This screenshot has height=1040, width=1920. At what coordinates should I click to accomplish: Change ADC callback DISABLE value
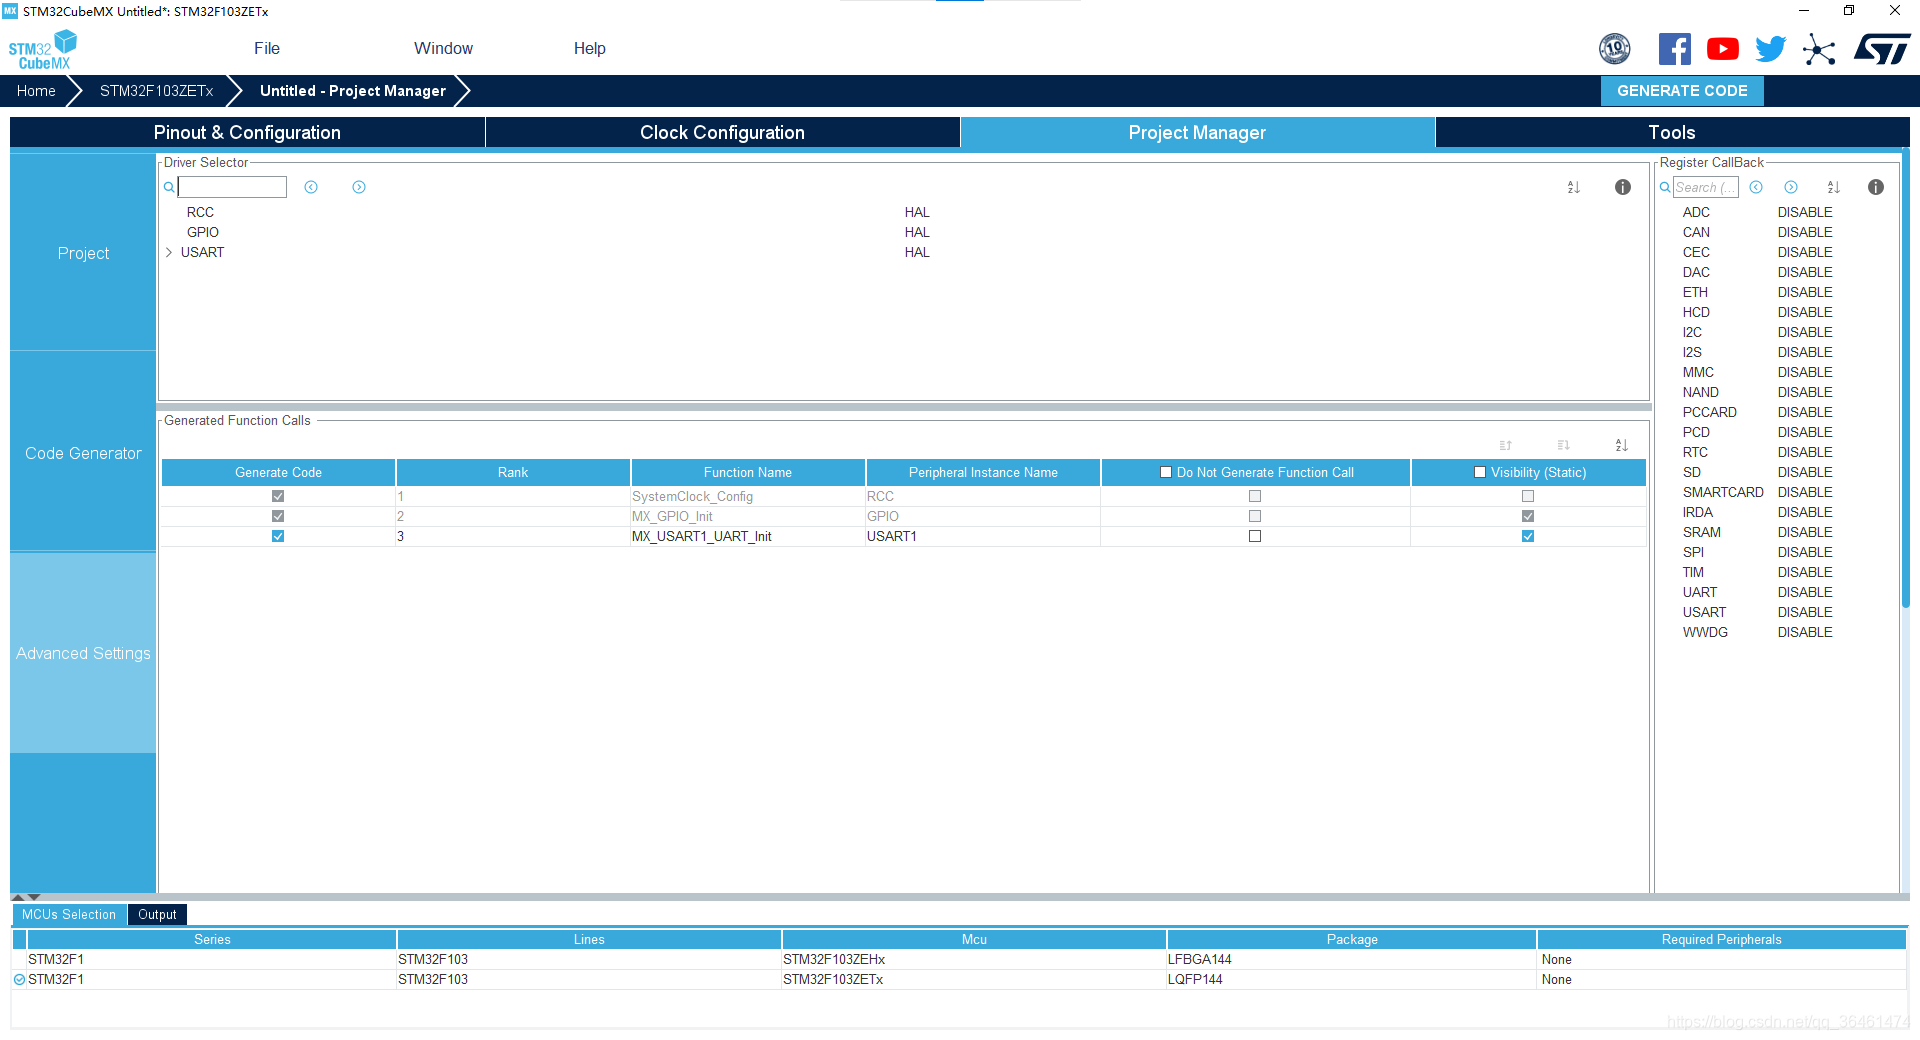click(x=1805, y=212)
